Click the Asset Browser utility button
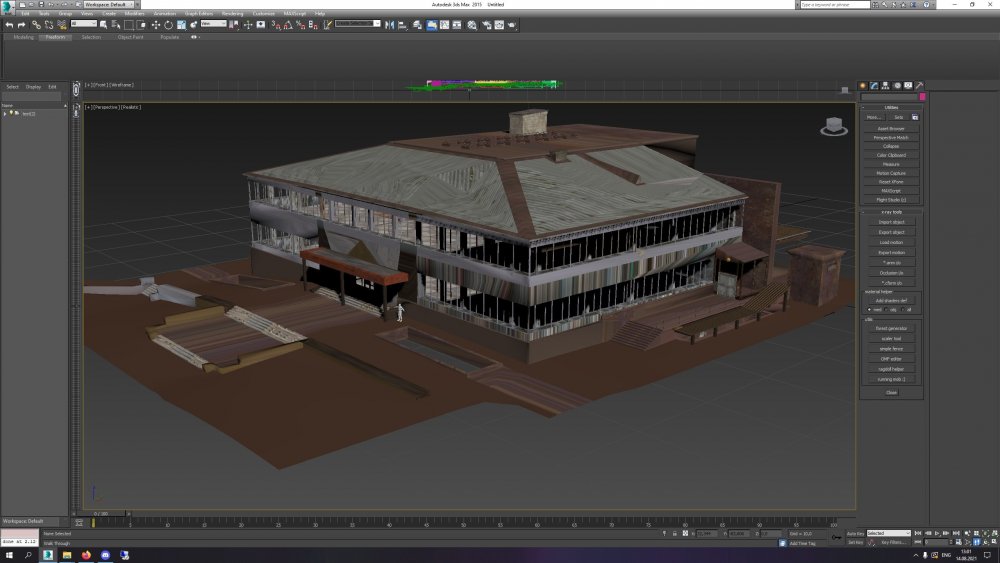The width and height of the screenshot is (1000, 563). tap(891, 128)
